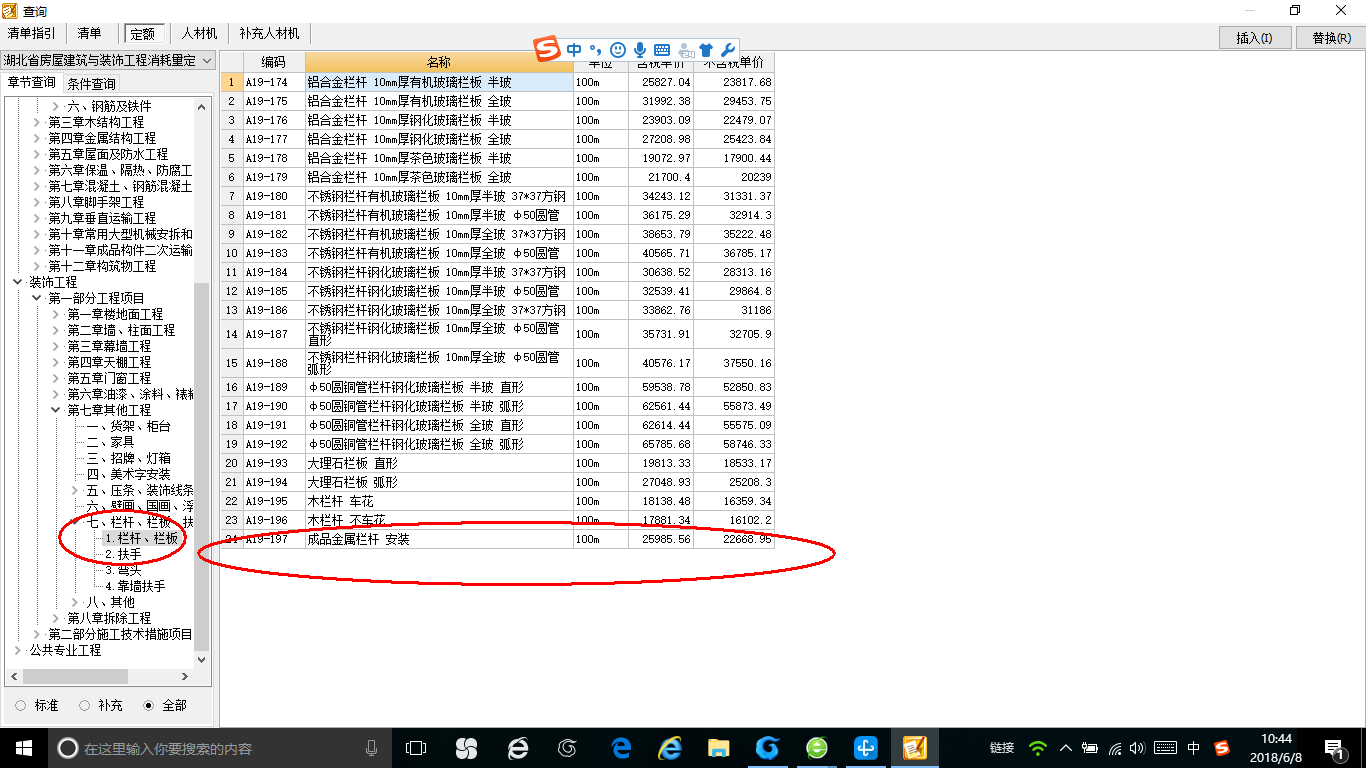1366x768 pixels.
Task: Open green 360 browser icon on taskbar
Action: point(817,748)
